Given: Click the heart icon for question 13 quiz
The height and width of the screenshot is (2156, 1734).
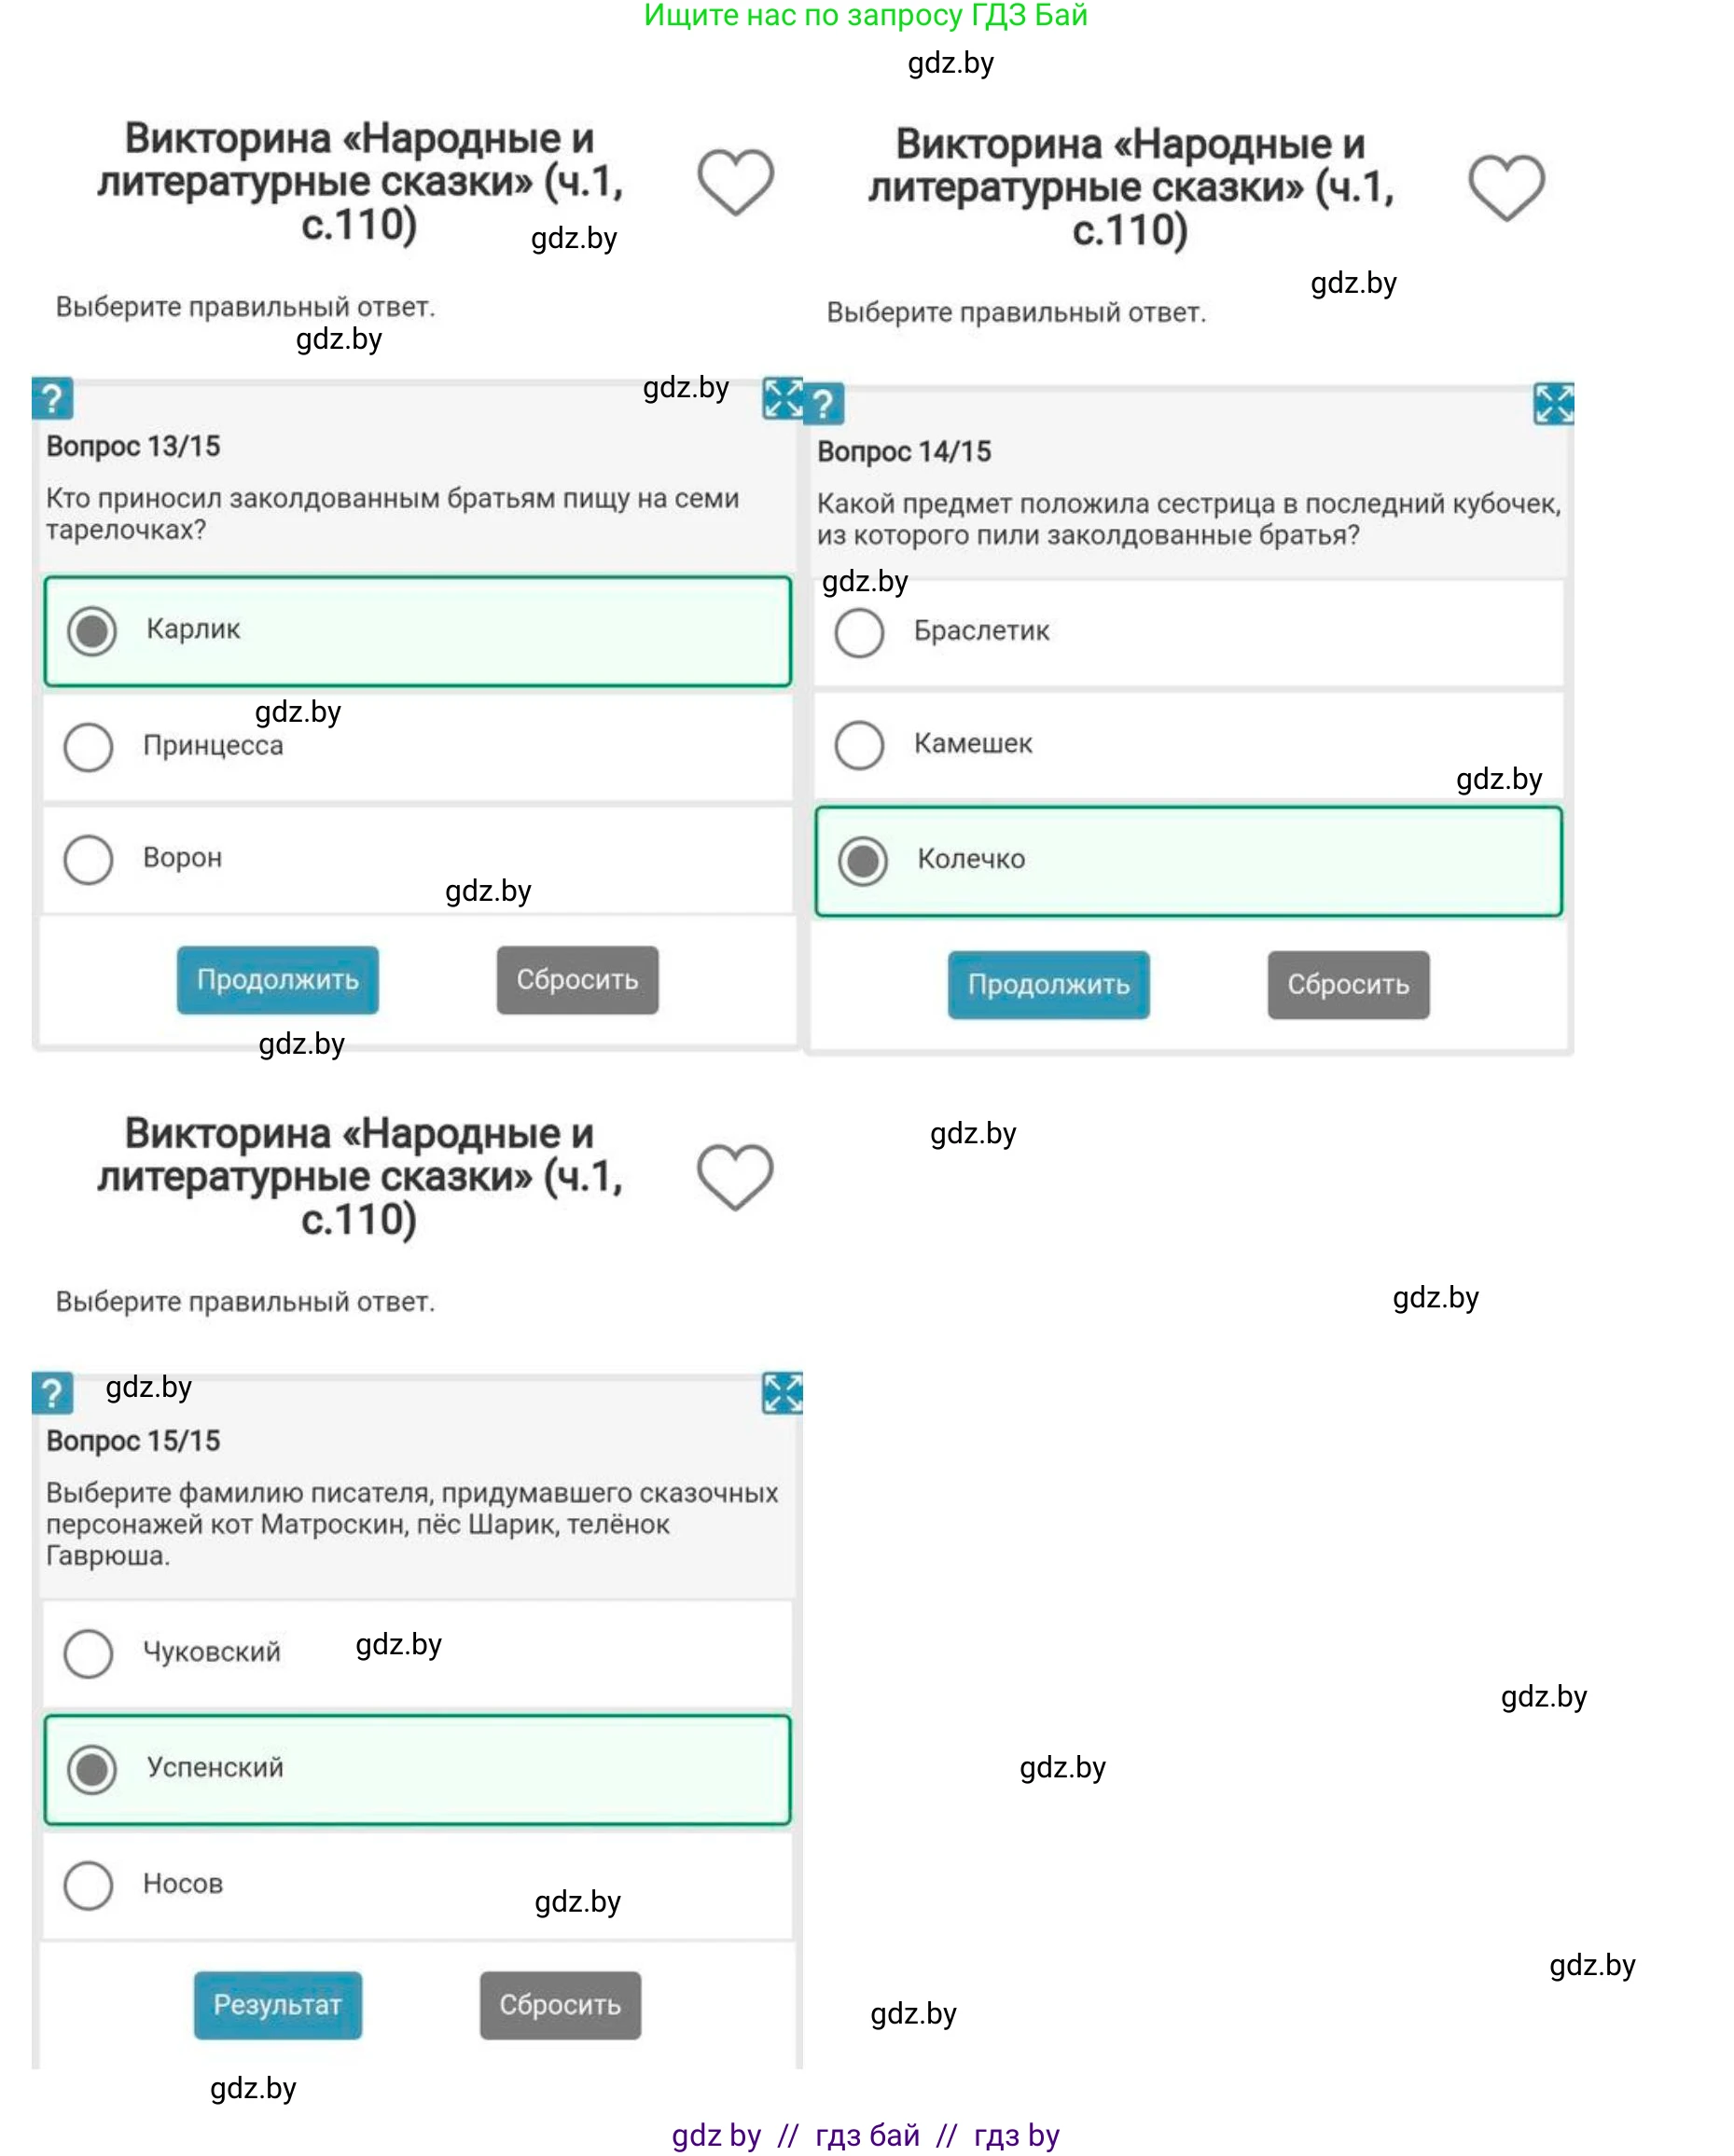Looking at the screenshot, I should [735, 182].
